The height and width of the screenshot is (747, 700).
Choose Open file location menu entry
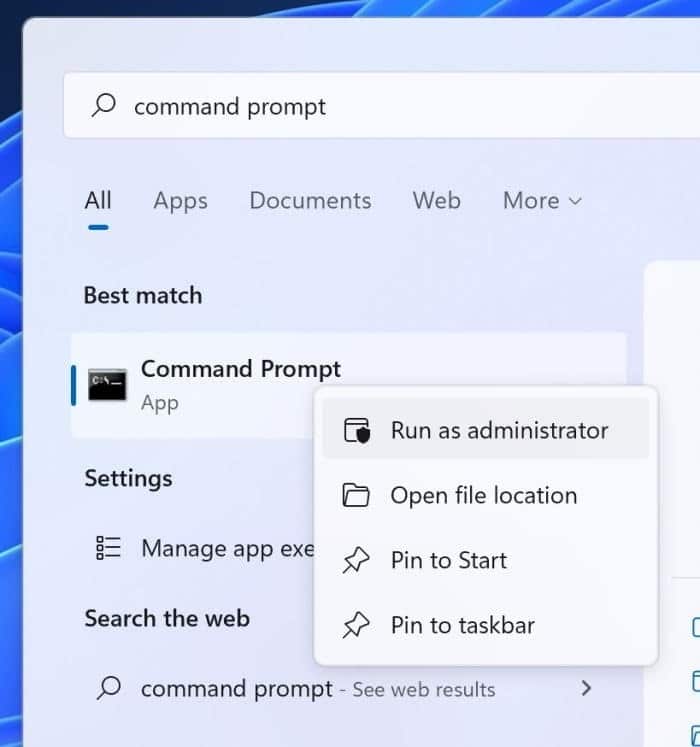pos(486,495)
